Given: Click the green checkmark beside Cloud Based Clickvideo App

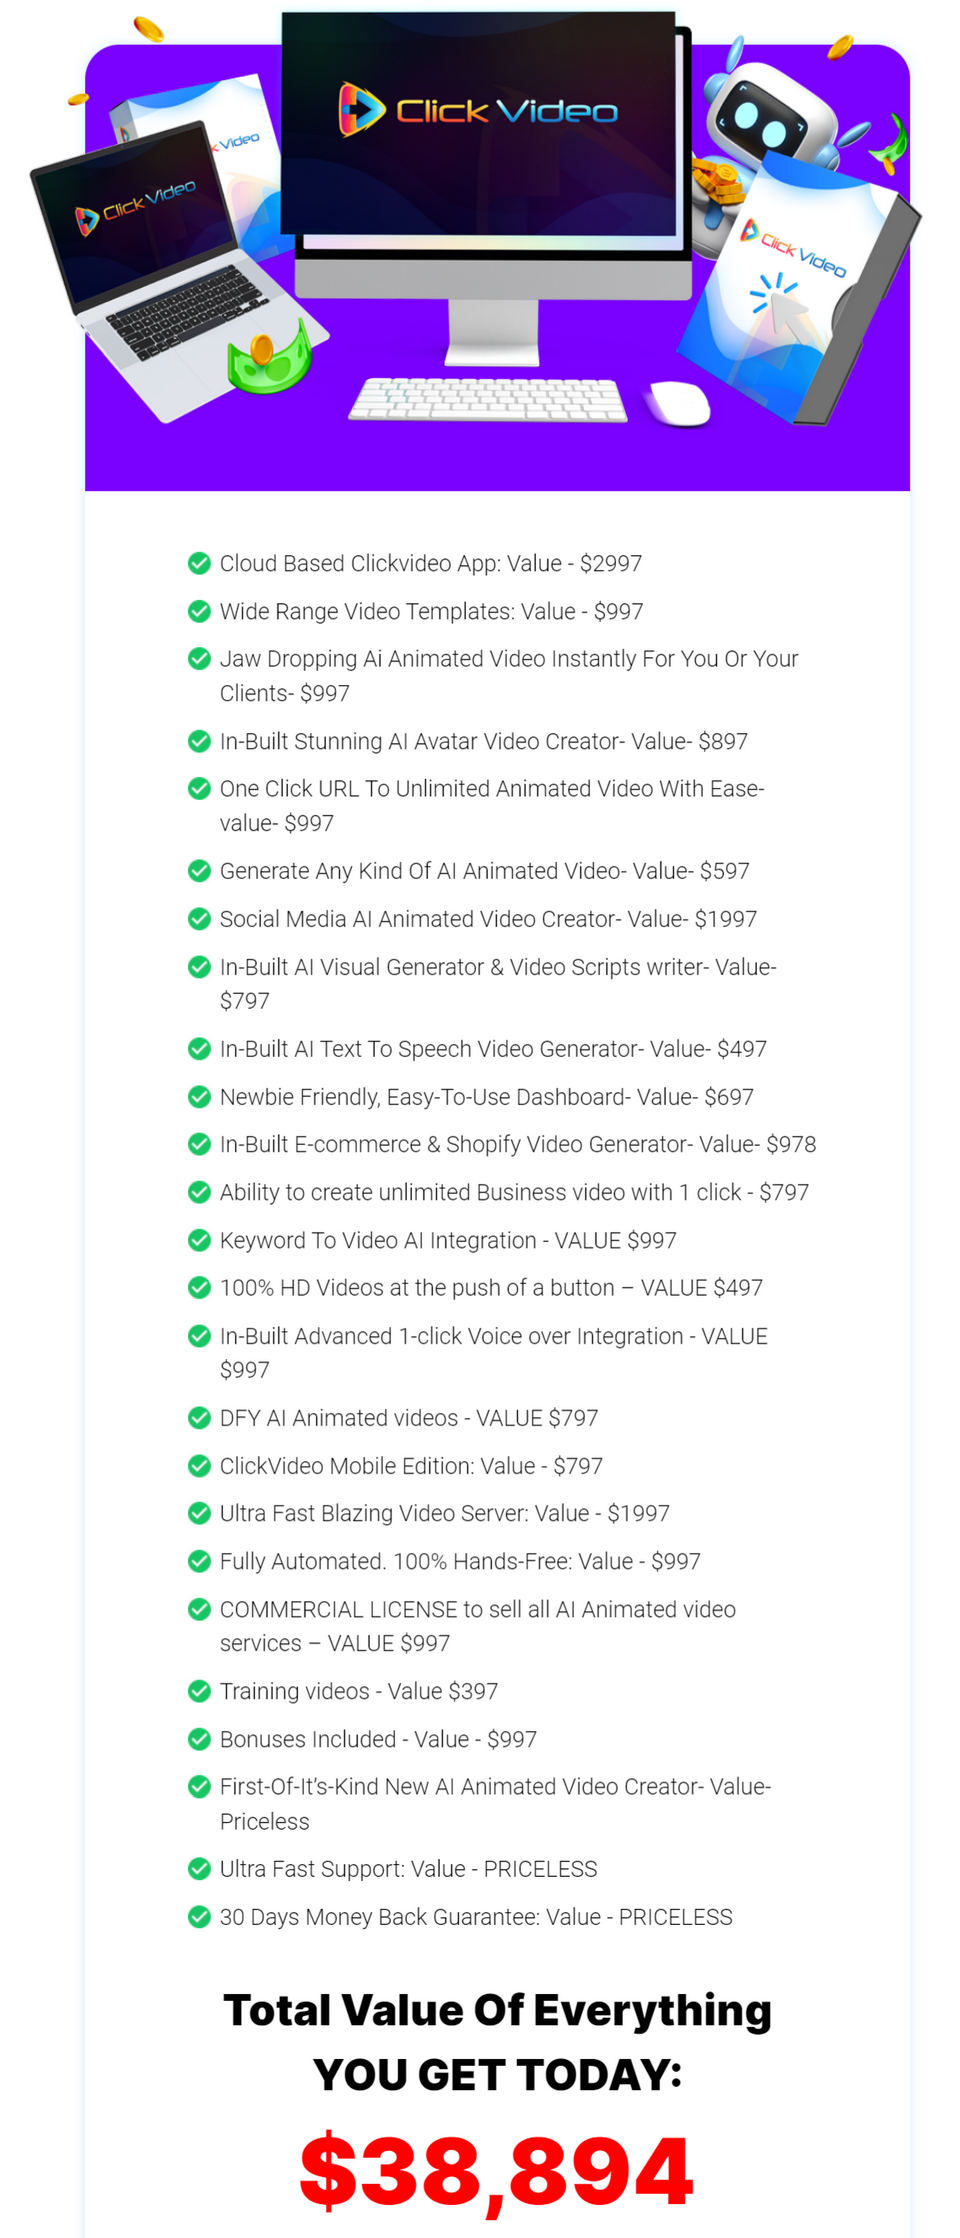Looking at the screenshot, I should pos(199,563).
